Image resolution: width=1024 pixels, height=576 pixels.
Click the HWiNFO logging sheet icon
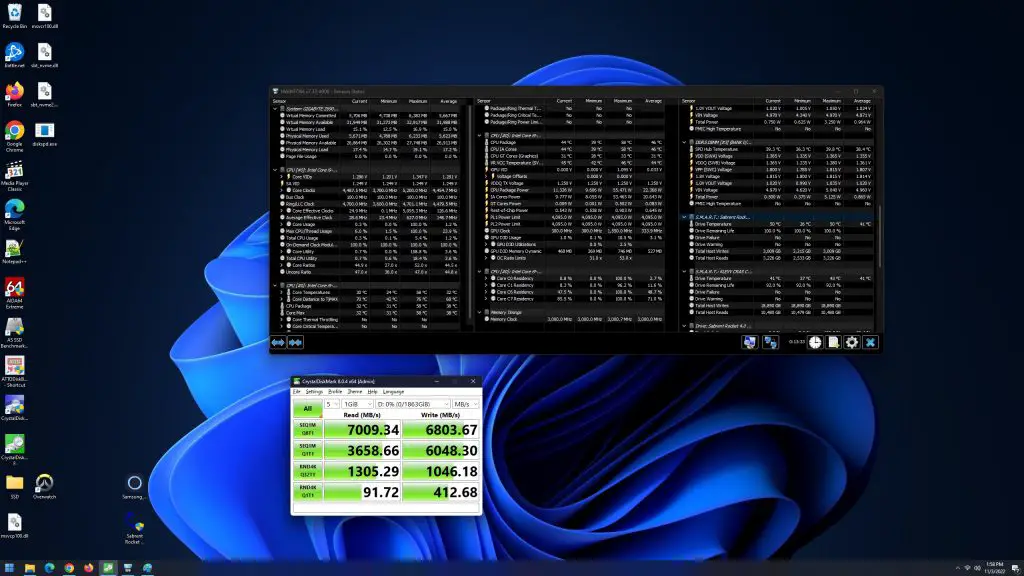pos(833,342)
